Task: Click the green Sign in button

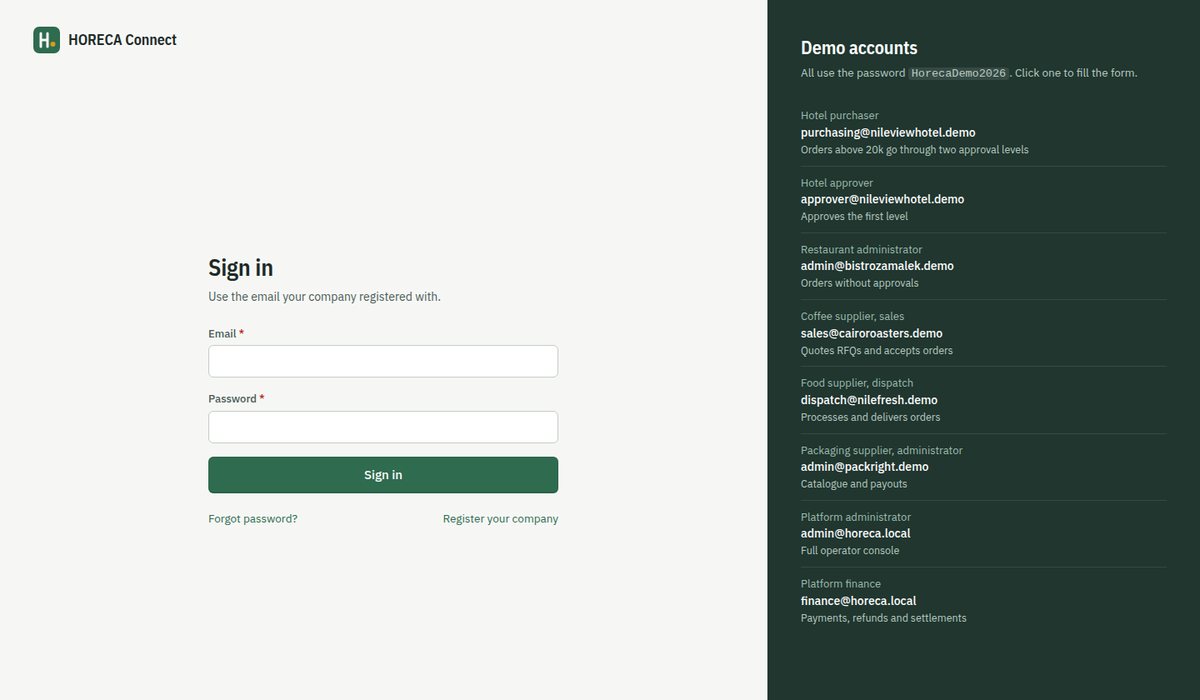Action: tap(383, 475)
